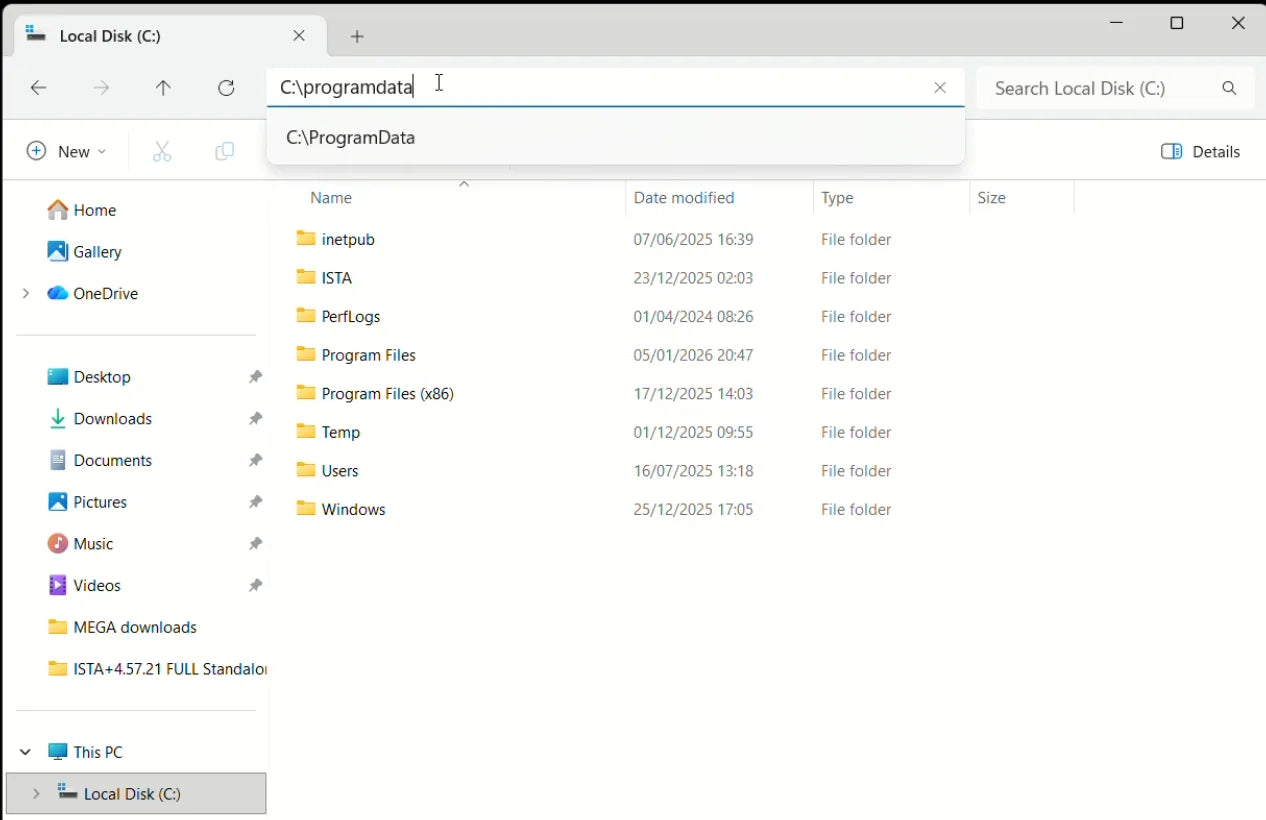Open Pictures in the sidebar

click(87, 502)
